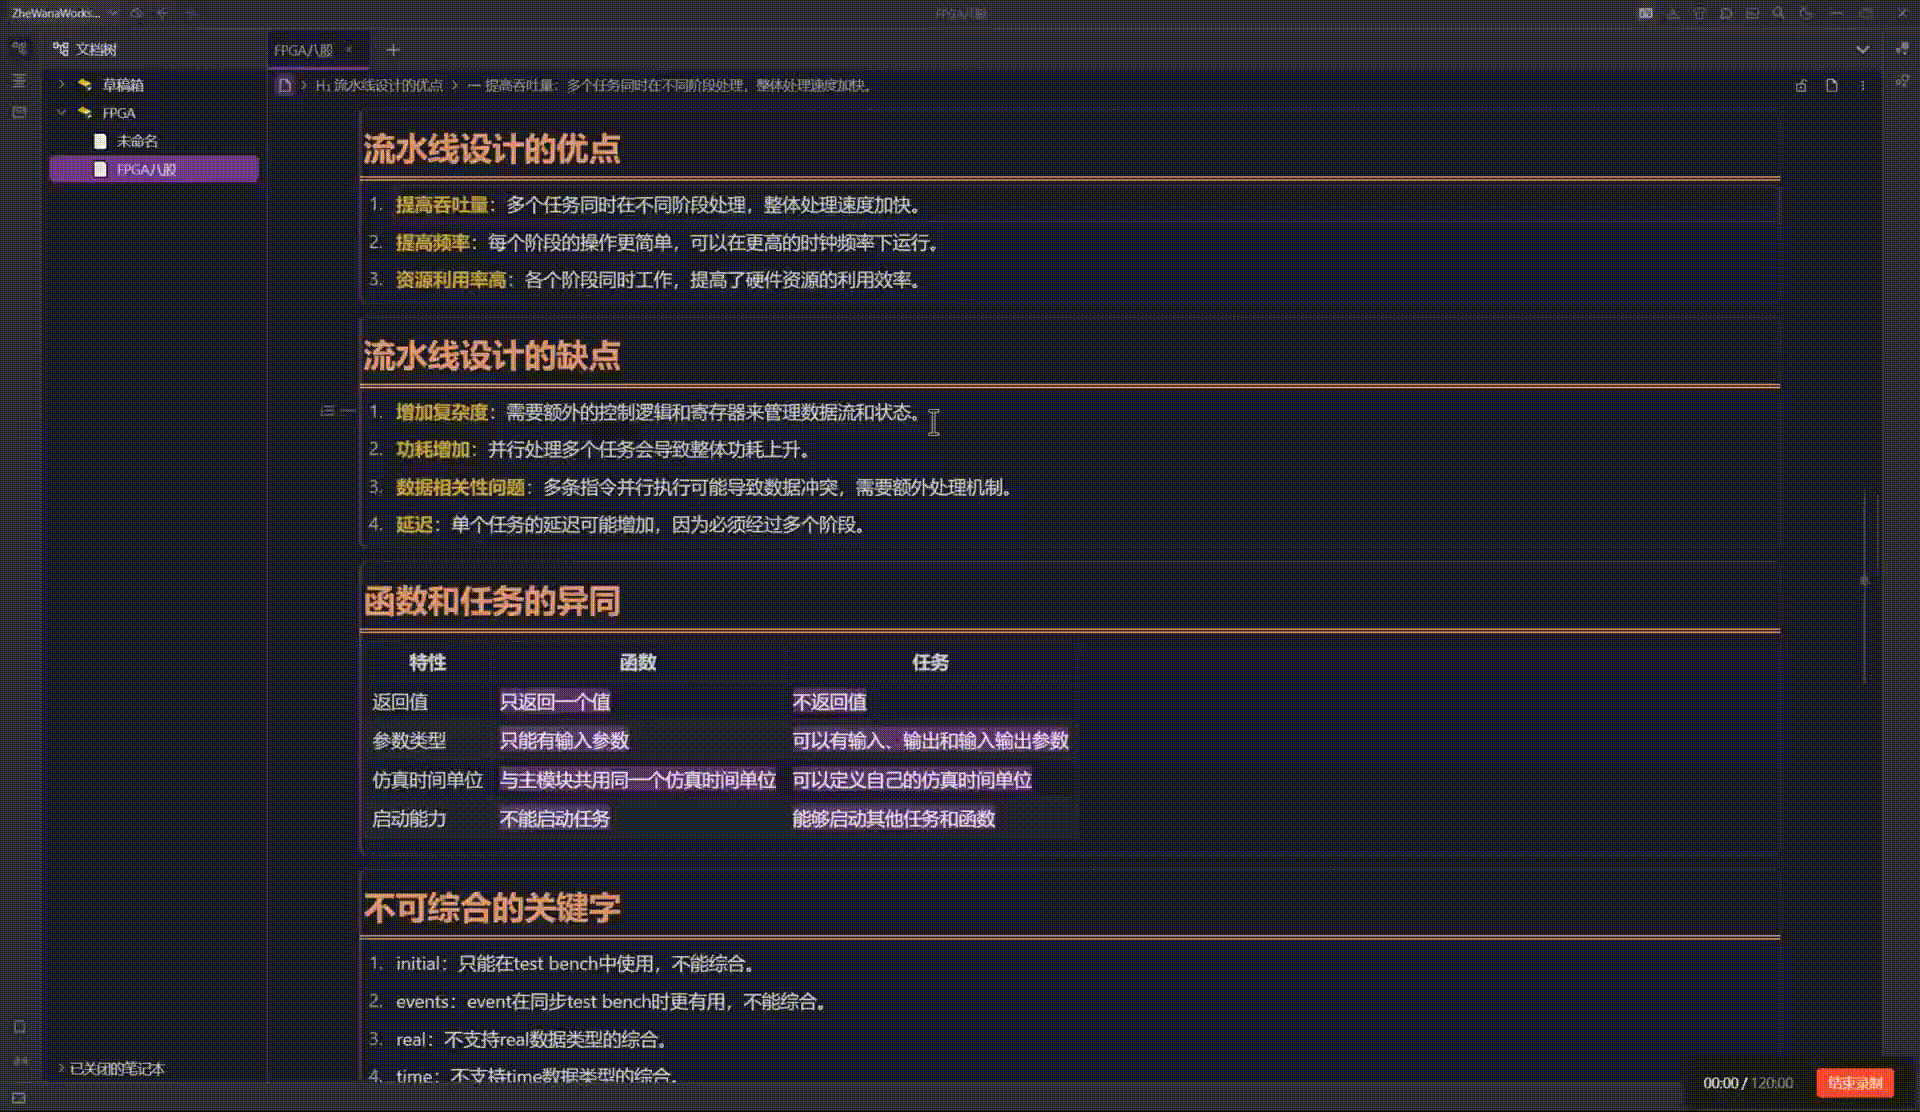Click the forward navigation arrow

tap(189, 14)
